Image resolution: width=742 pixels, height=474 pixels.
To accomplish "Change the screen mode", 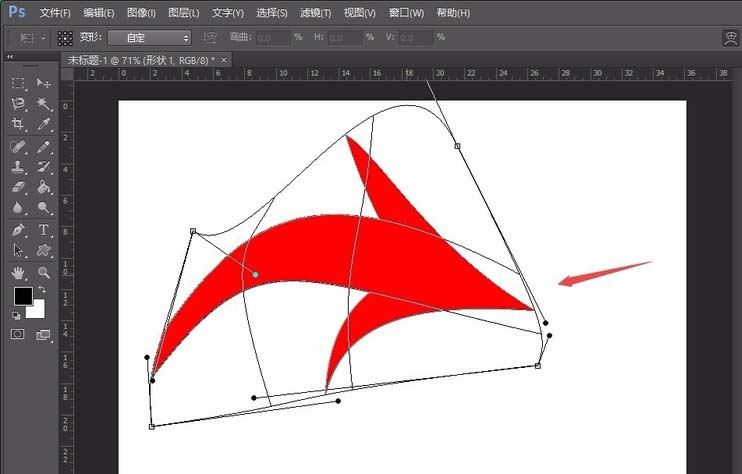I will point(43,335).
